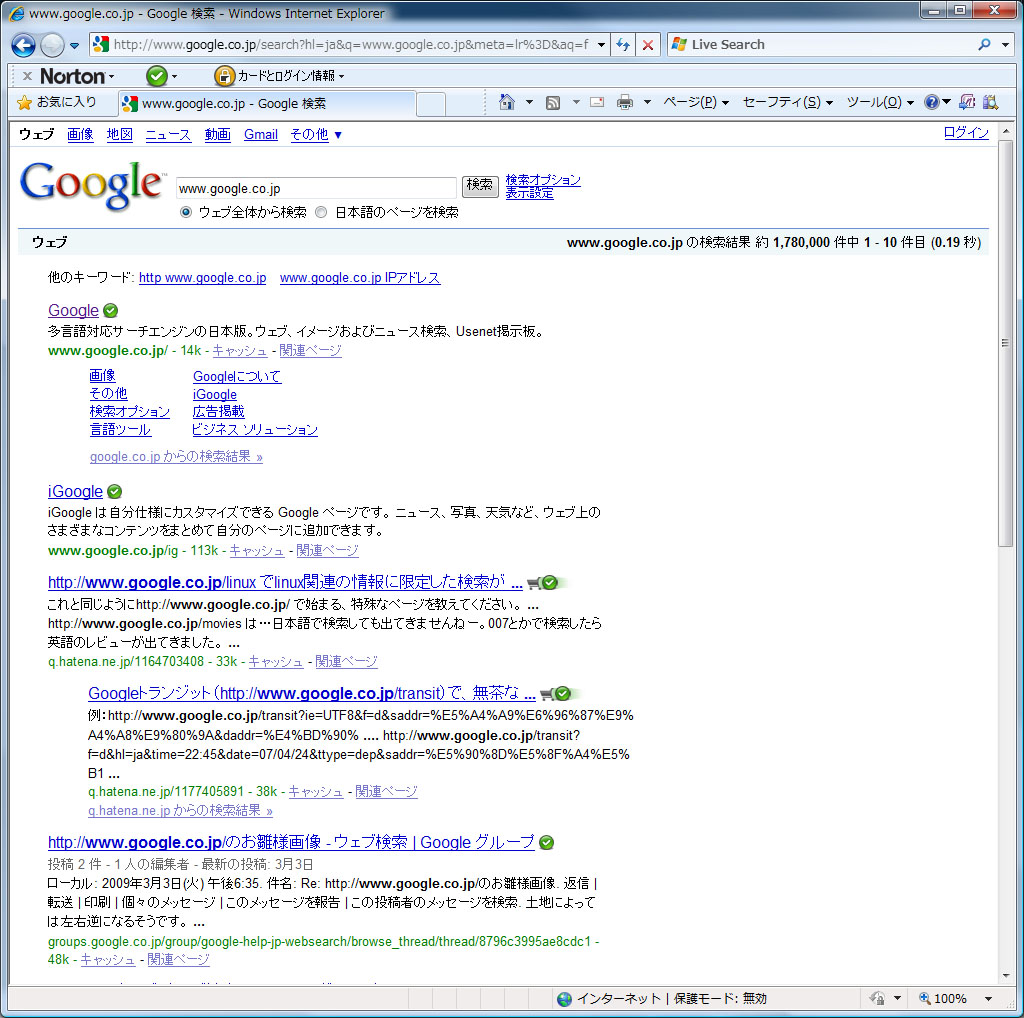Viewport: 1024px width, 1018px height.
Task: Click the privacy lock icon in status bar
Action: (877, 998)
